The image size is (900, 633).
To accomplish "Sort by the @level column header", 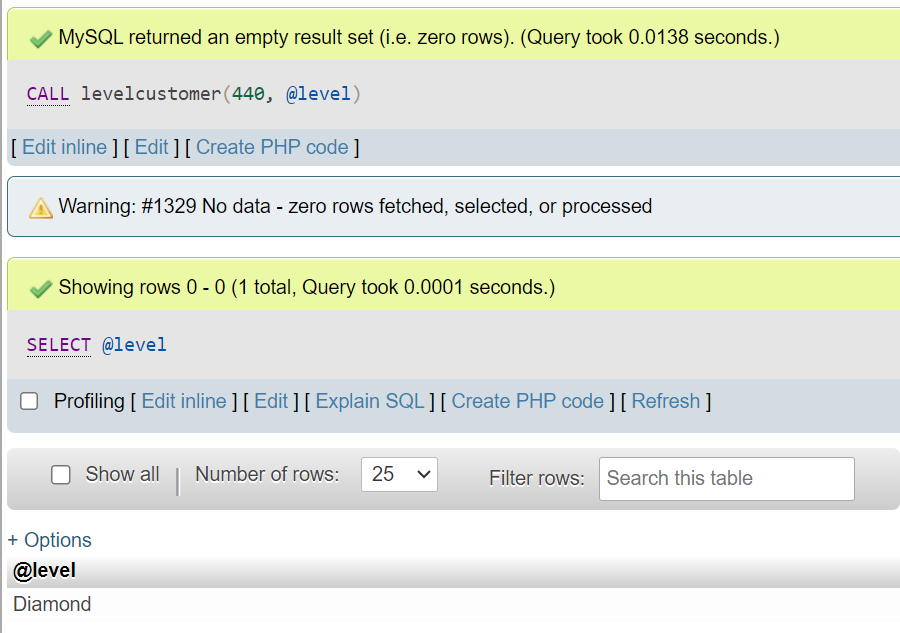I will [x=44, y=570].
